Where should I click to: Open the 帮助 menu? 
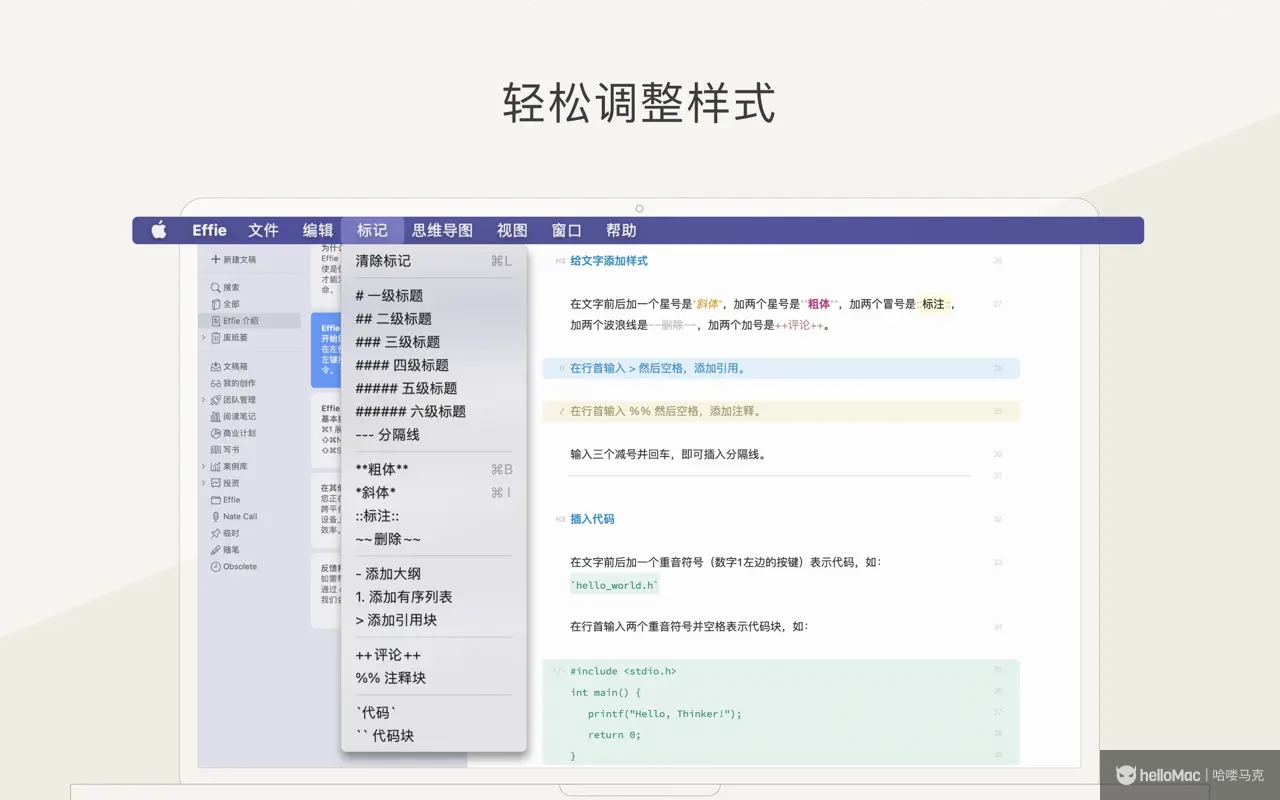coord(621,231)
